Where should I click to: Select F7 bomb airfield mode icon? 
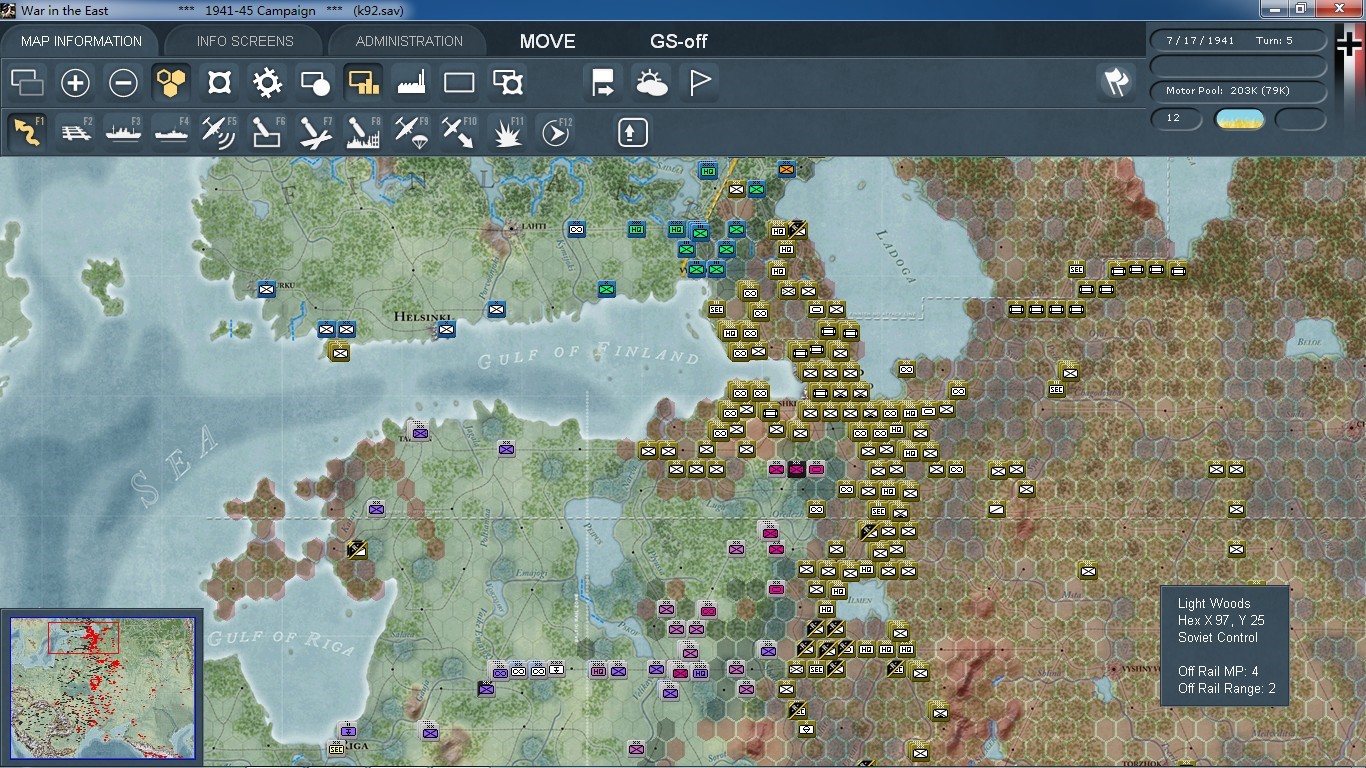click(x=316, y=132)
